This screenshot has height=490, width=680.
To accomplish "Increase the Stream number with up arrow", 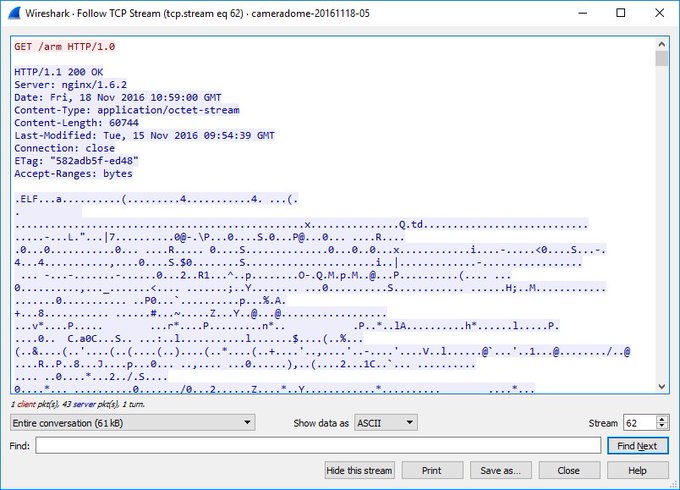I will 661,419.
